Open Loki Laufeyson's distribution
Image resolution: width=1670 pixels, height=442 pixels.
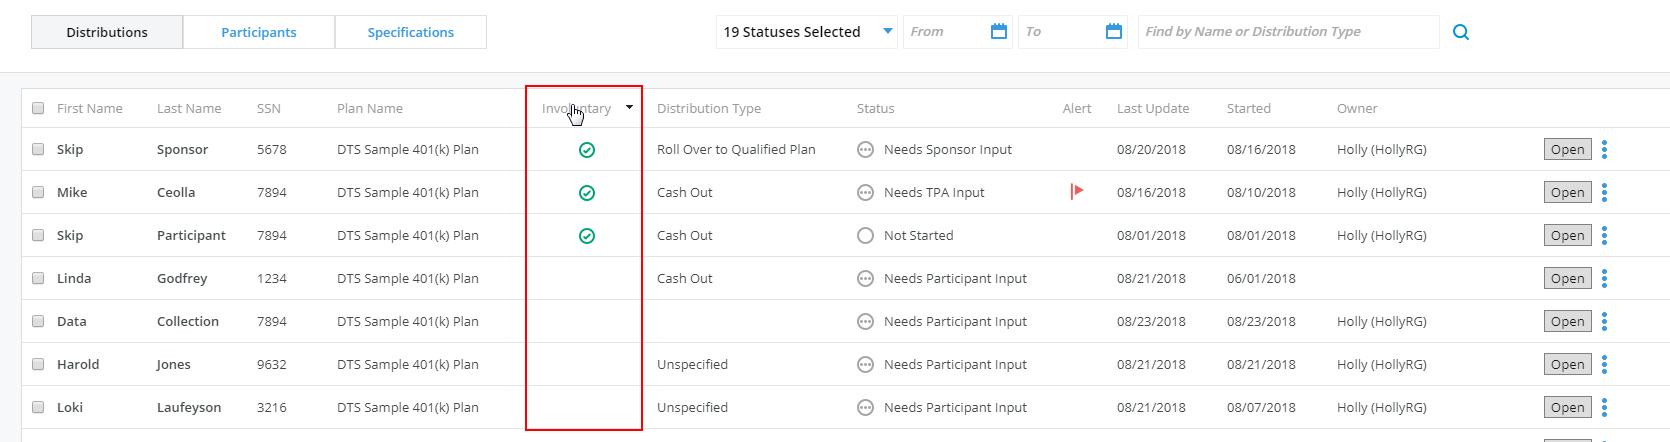tap(1567, 407)
